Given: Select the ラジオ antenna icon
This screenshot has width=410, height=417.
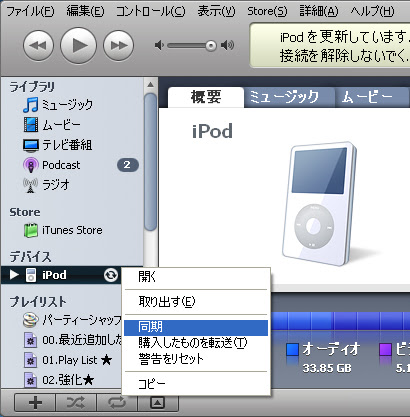Looking at the screenshot, I should click(x=30, y=185).
